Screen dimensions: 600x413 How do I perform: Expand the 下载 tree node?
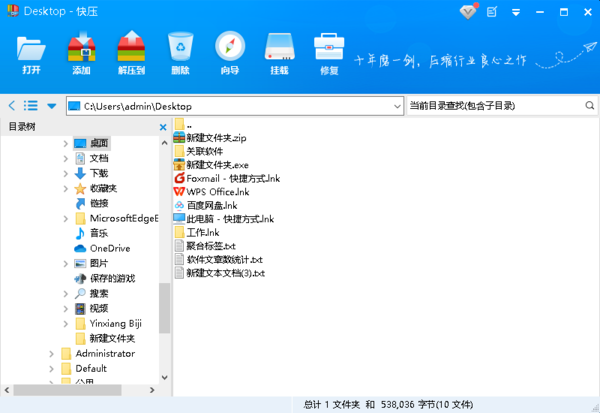65,173
